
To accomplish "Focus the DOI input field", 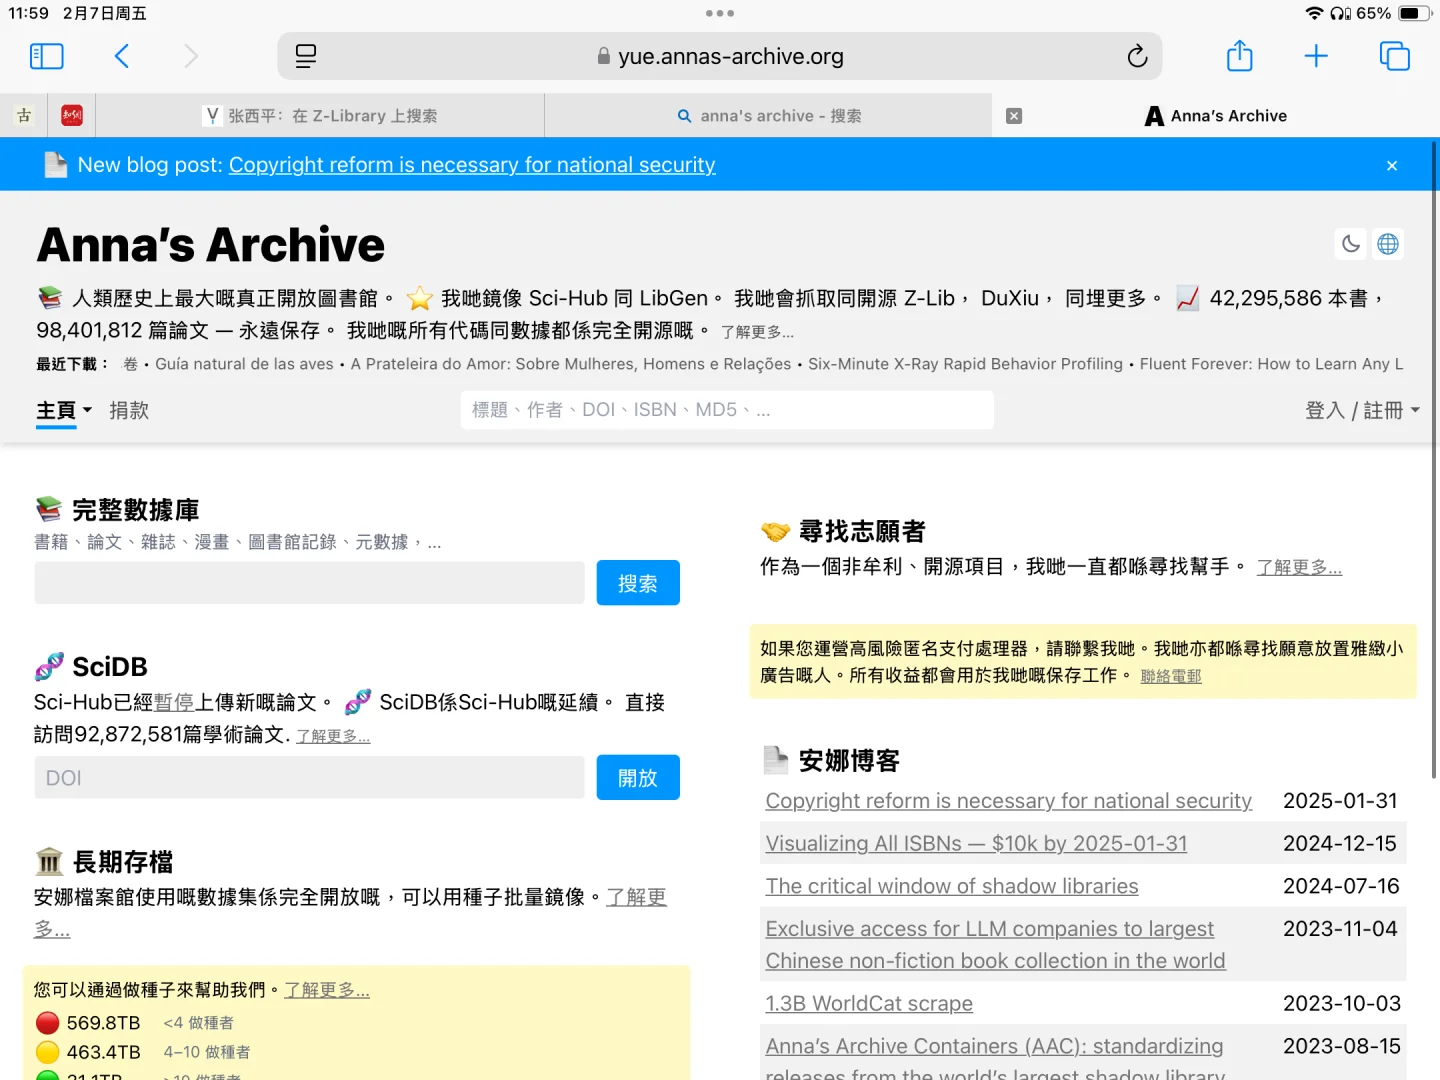I will click(x=309, y=777).
